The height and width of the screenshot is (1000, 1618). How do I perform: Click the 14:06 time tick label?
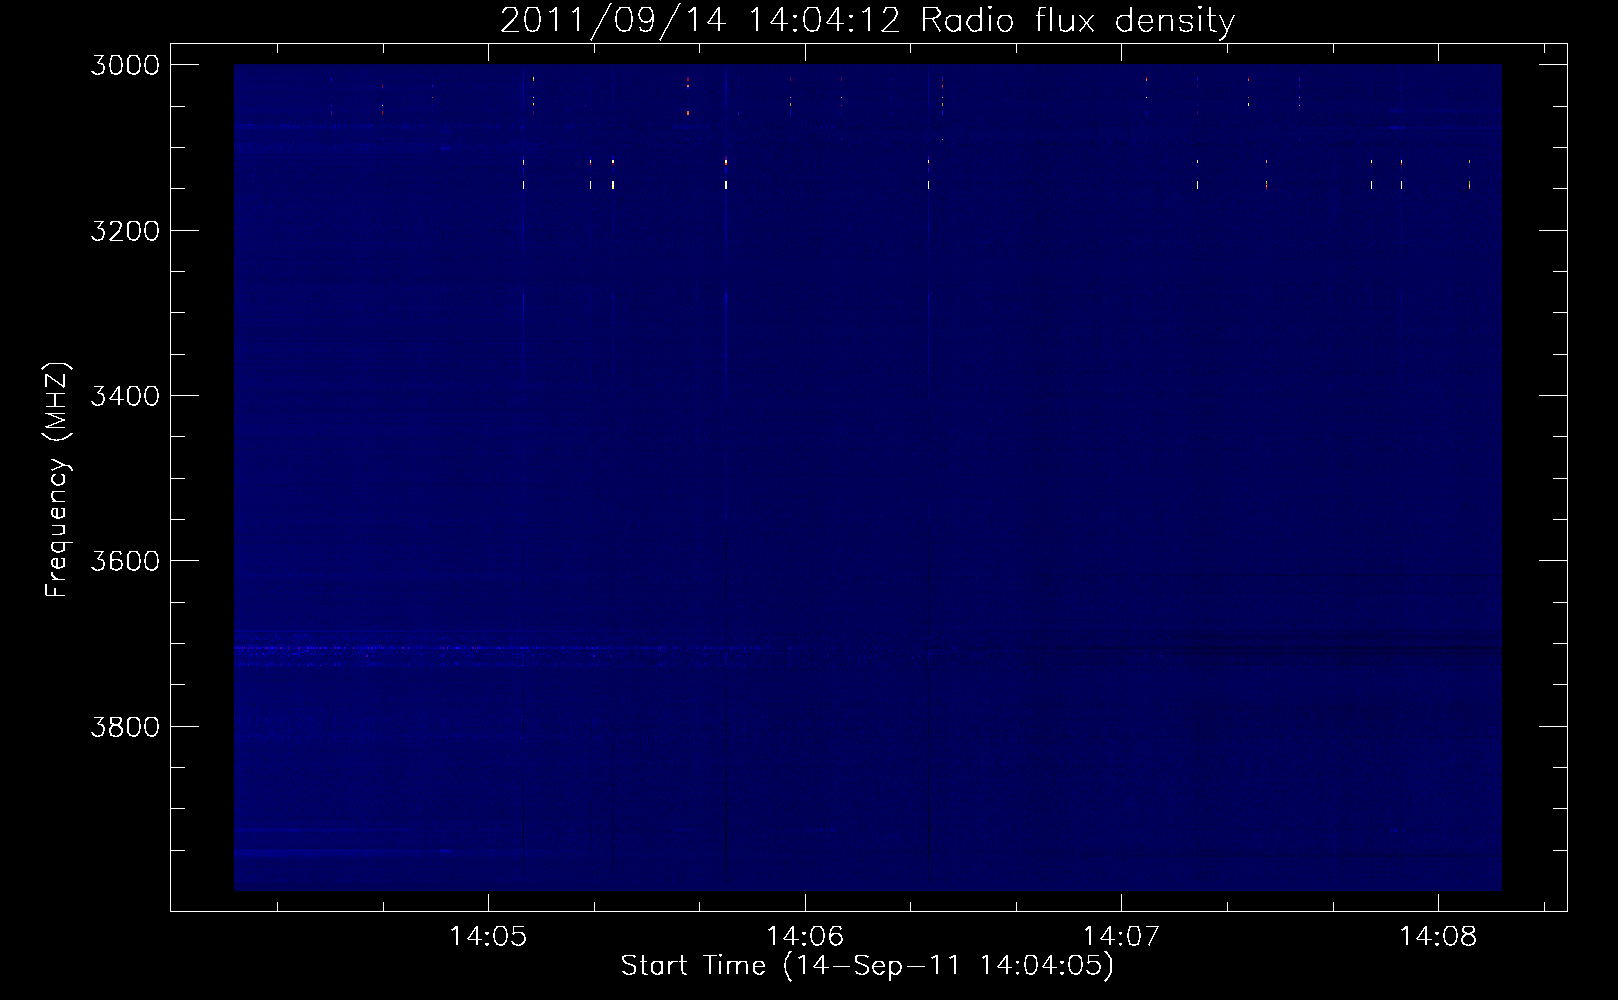point(805,937)
